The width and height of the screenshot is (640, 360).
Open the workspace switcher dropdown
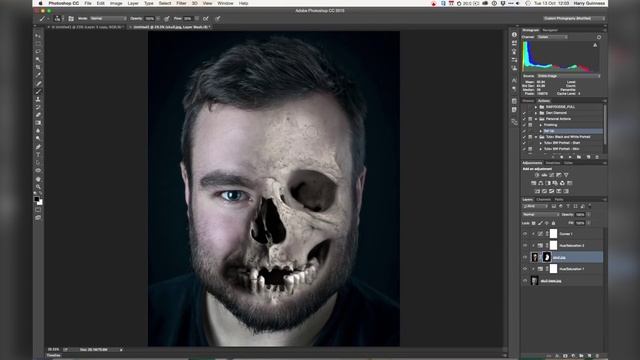(x=573, y=18)
